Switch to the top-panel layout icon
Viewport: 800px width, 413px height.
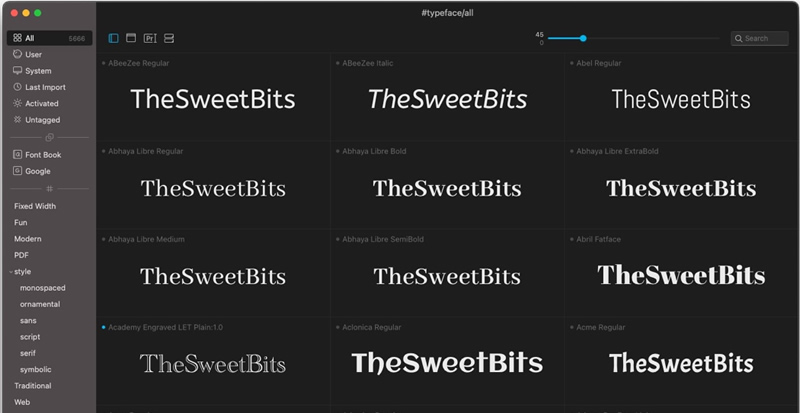[131, 38]
